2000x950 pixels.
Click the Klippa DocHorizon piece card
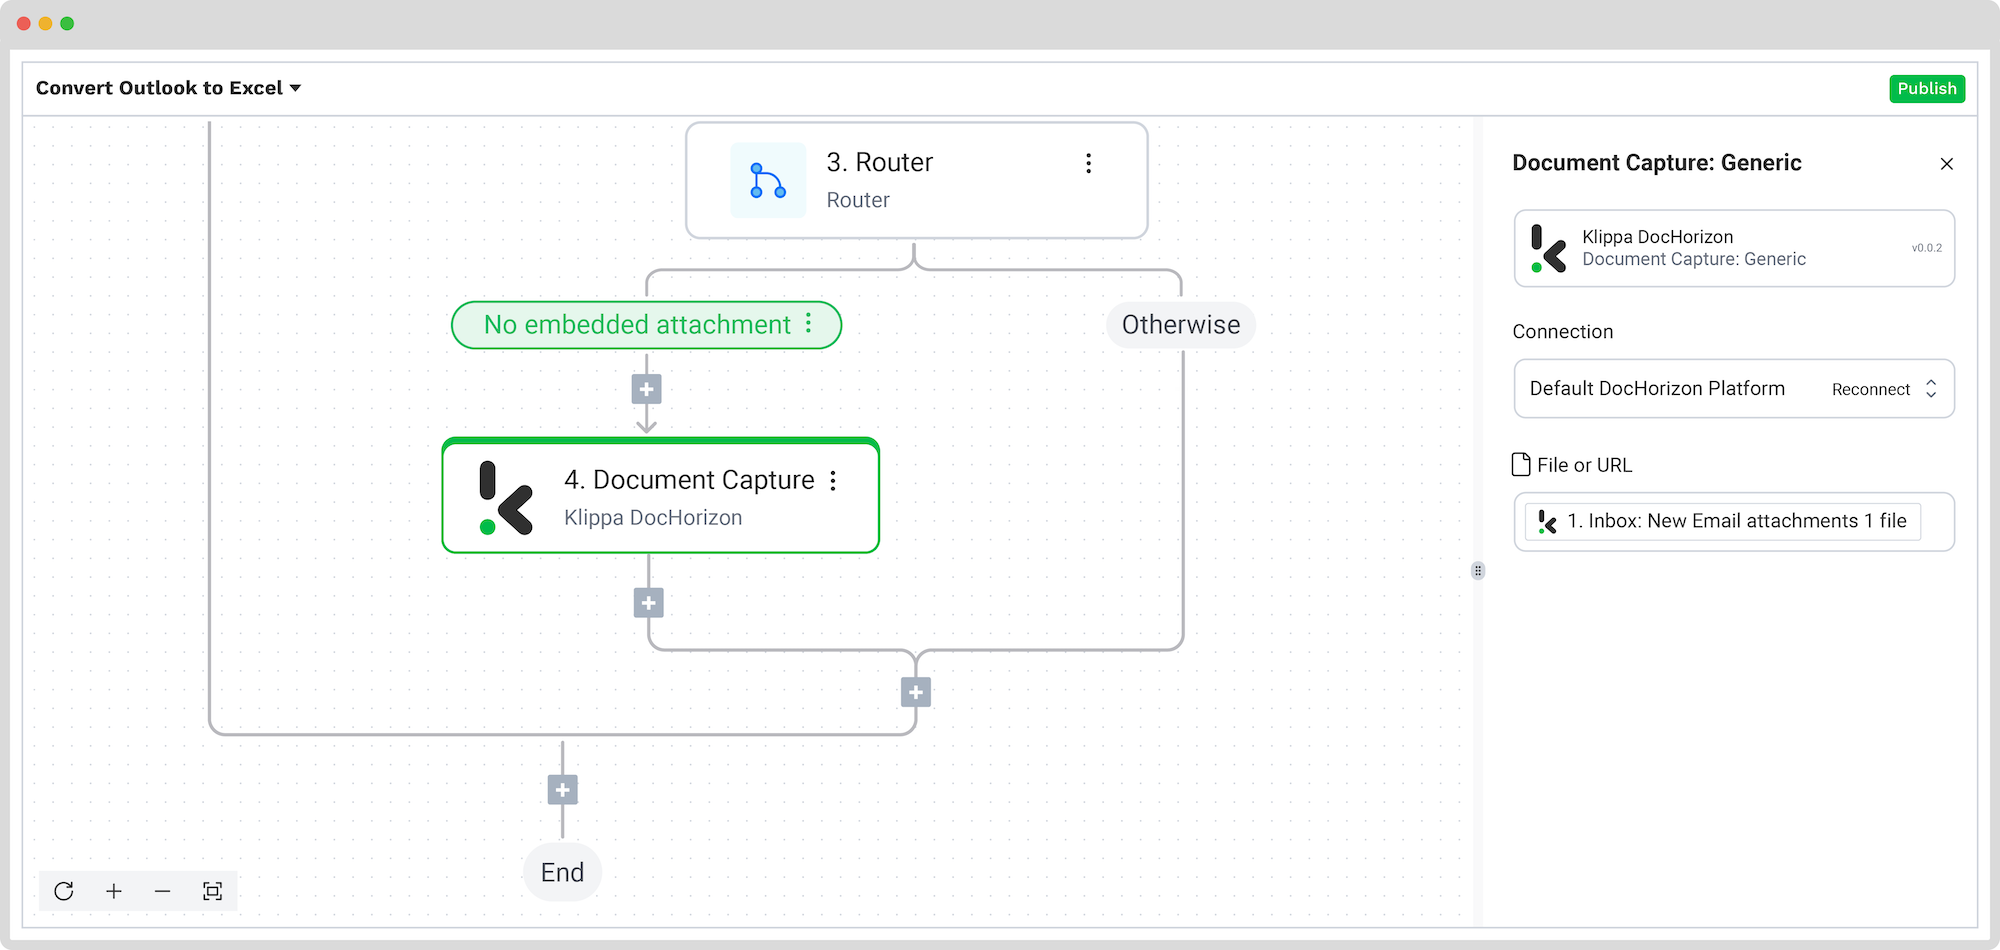pyautogui.click(x=1734, y=248)
